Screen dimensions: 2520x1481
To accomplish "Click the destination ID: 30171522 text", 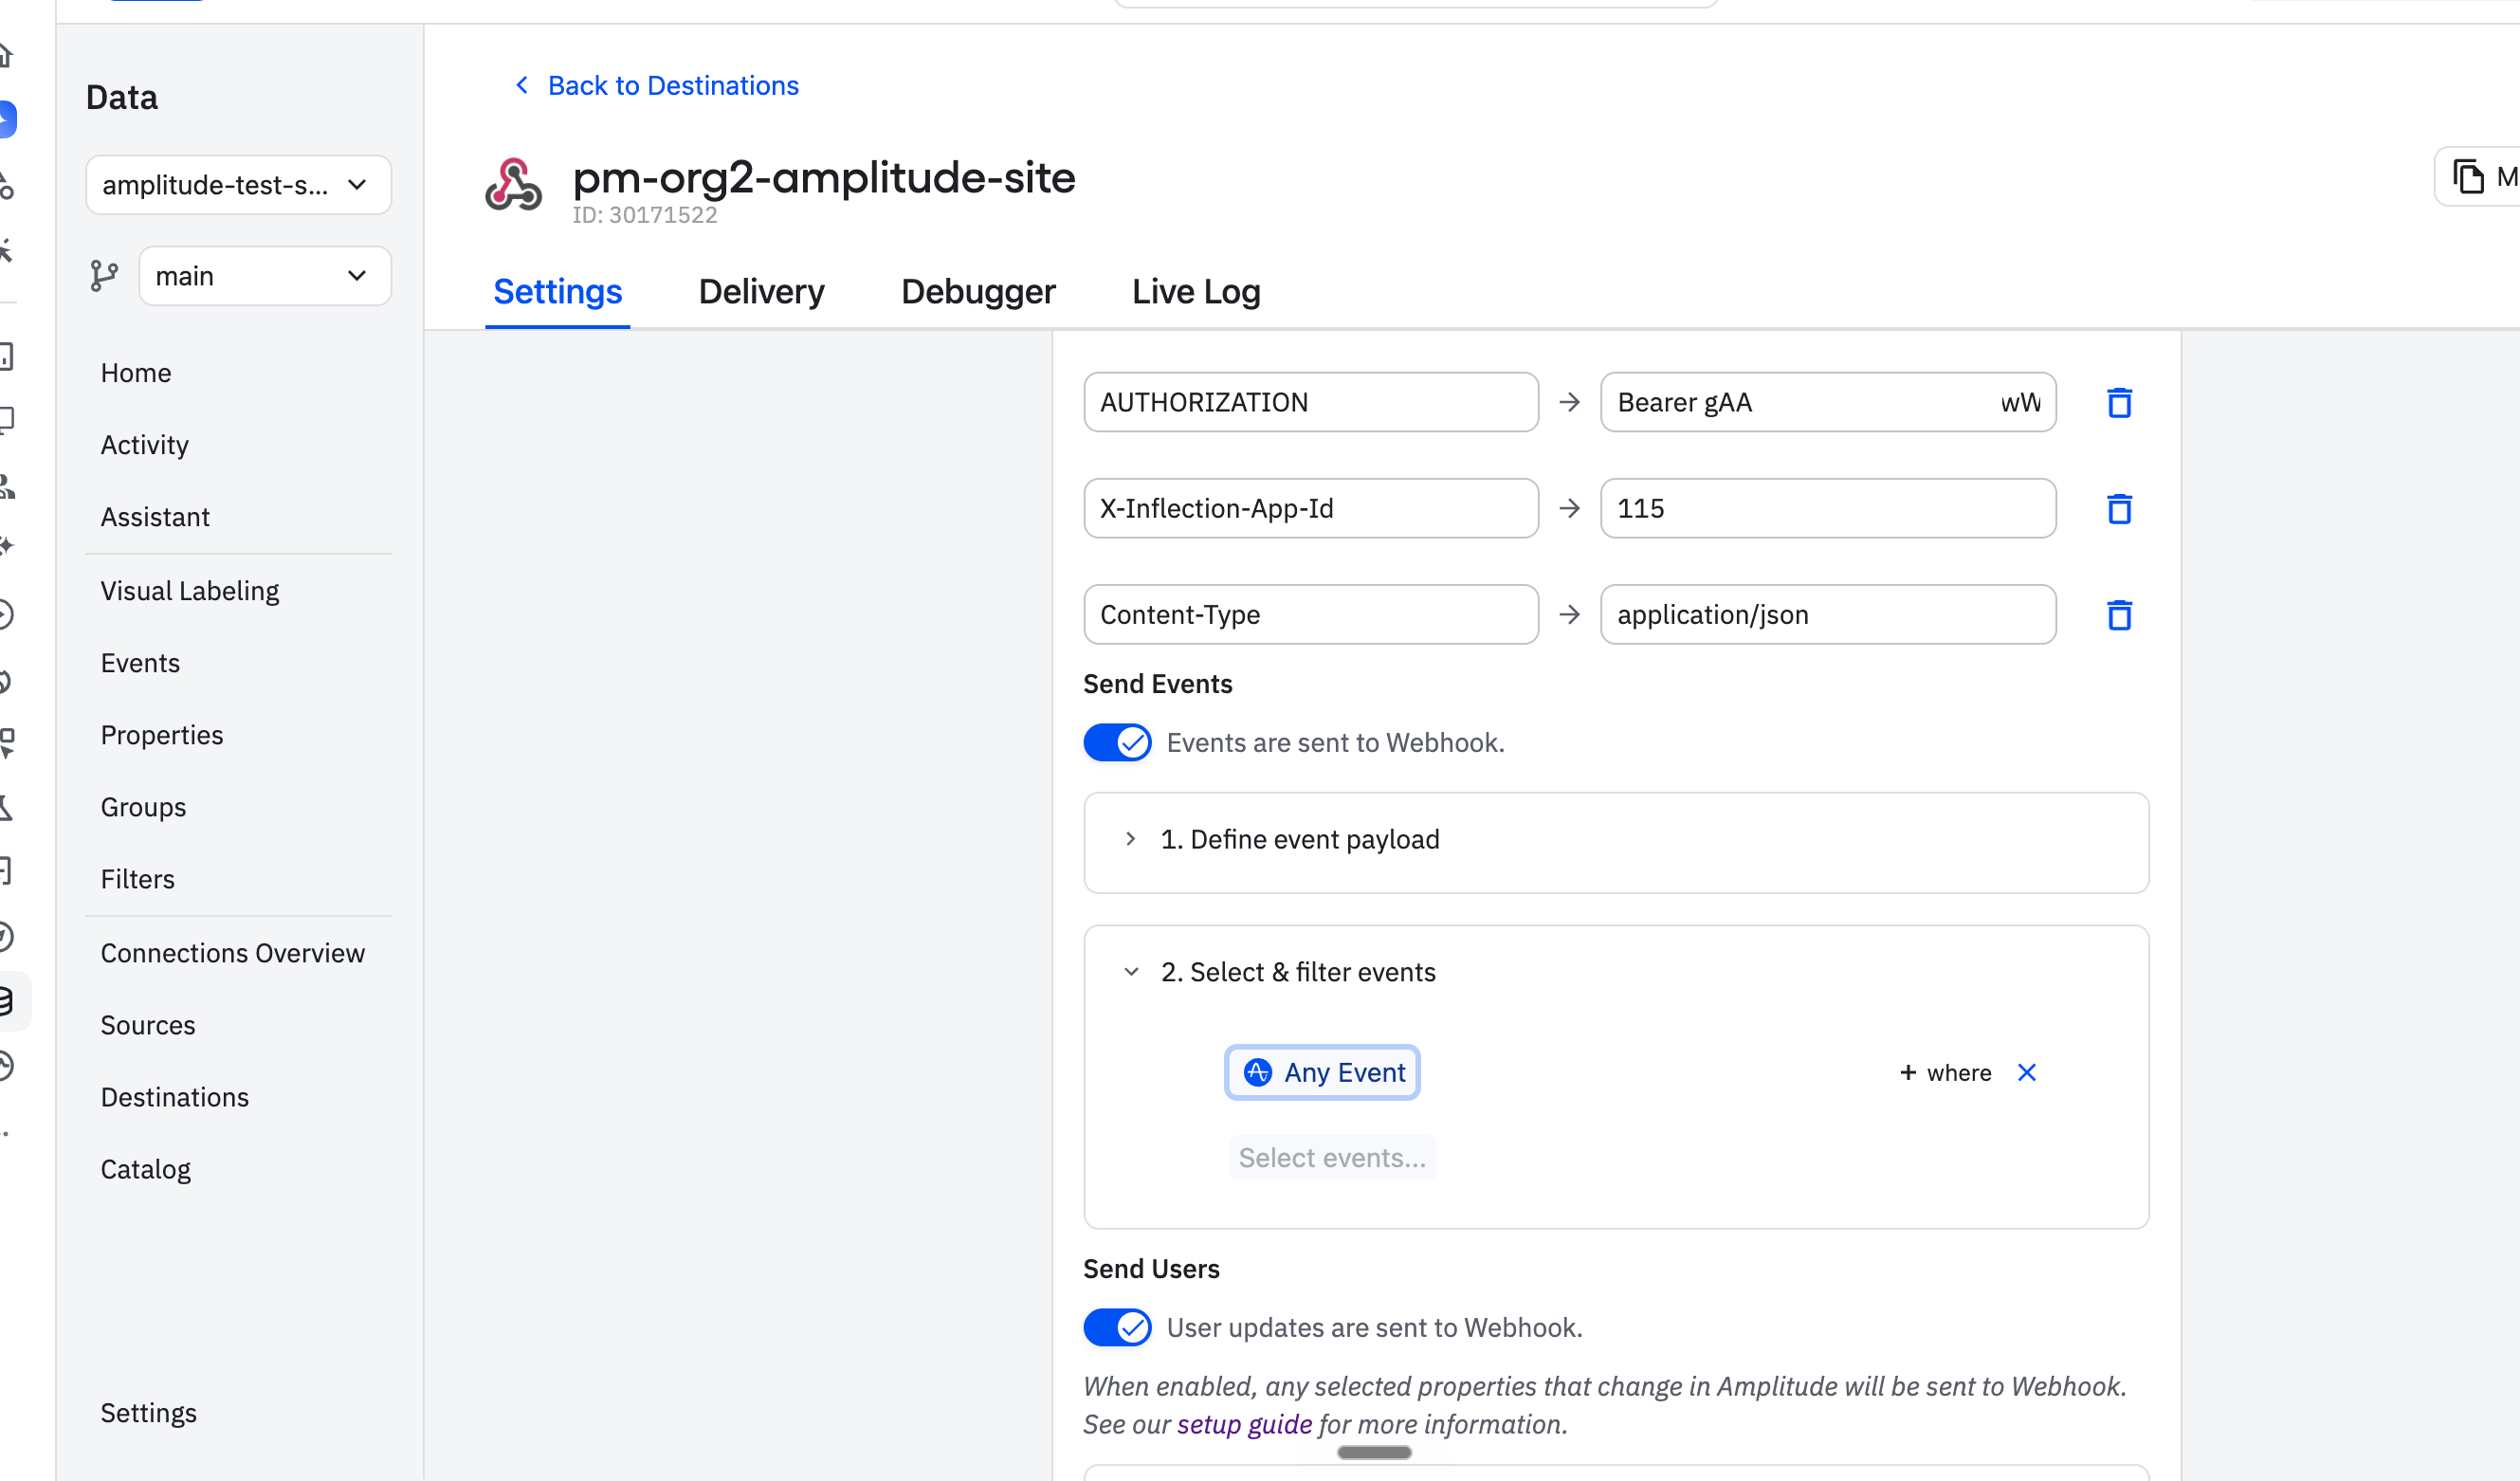I will [644, 215].
